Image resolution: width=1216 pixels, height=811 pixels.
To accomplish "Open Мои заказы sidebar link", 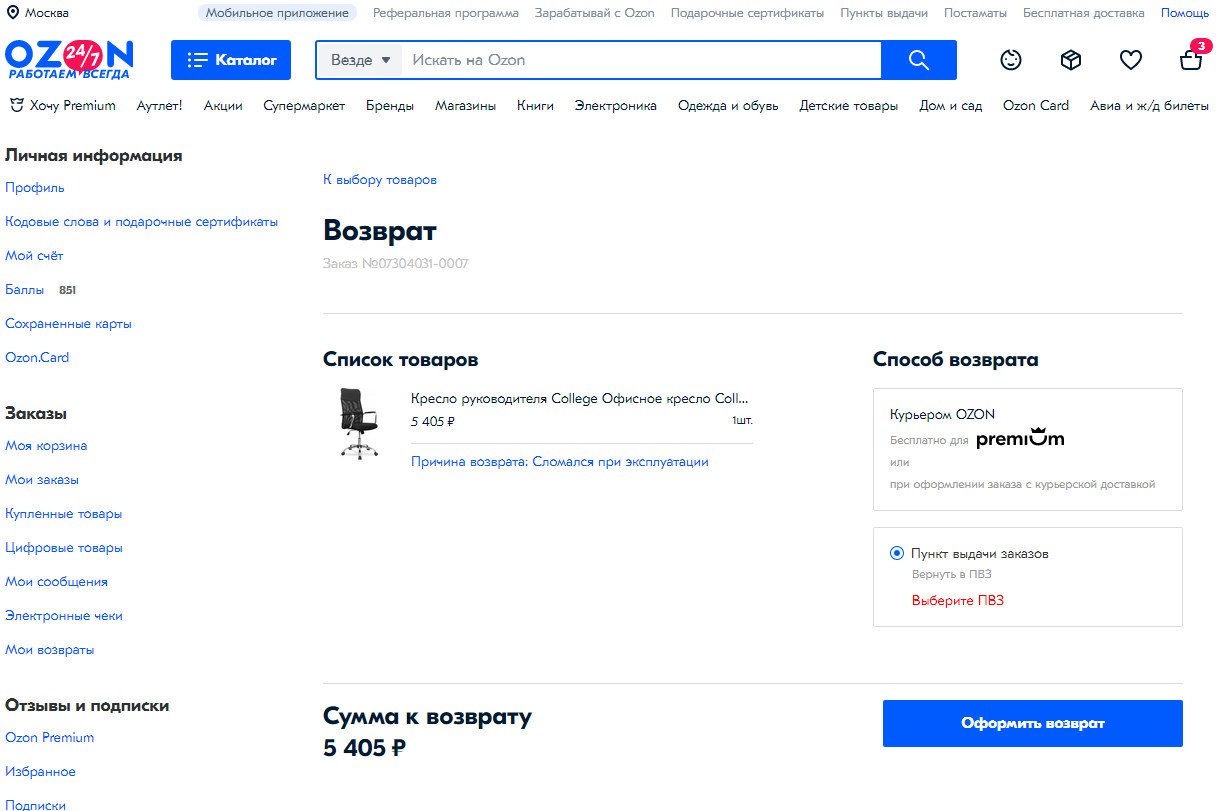I will (x=42, y=480).
